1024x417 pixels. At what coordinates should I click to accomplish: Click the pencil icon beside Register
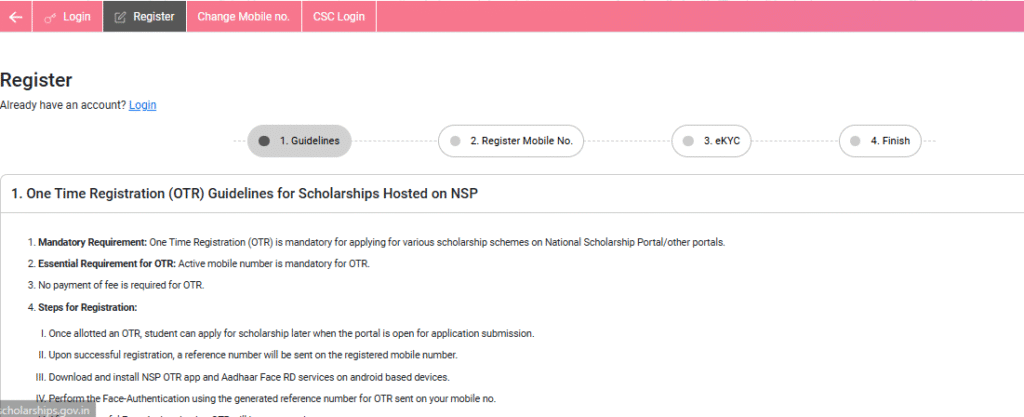(x=121, y=17)
